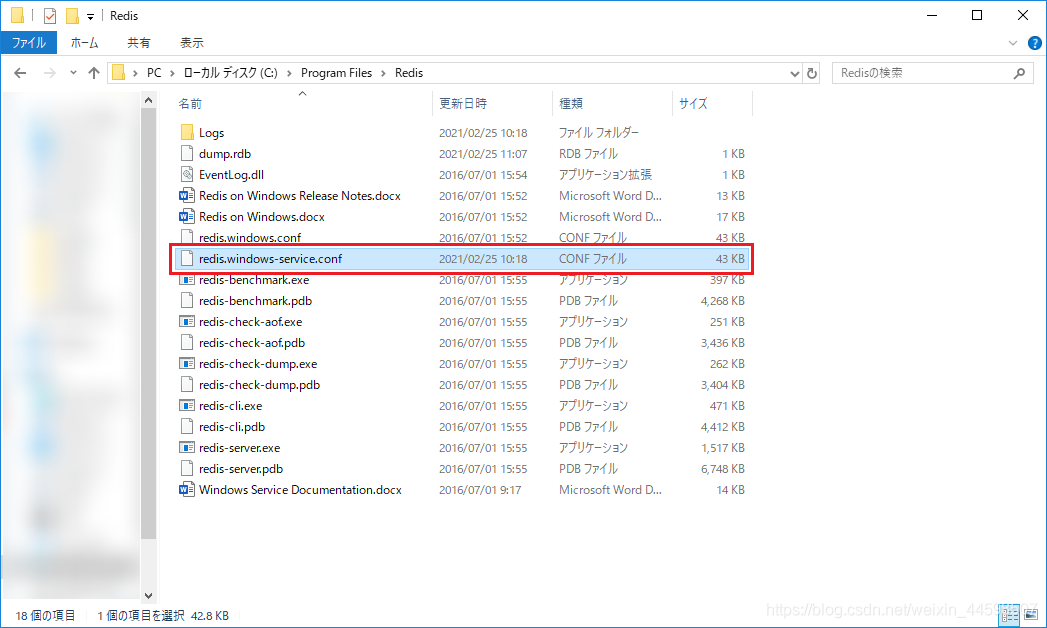The image size is (1047, 628).
Task: Open the ファイル menu tab
Action: (x=29, y=43)
